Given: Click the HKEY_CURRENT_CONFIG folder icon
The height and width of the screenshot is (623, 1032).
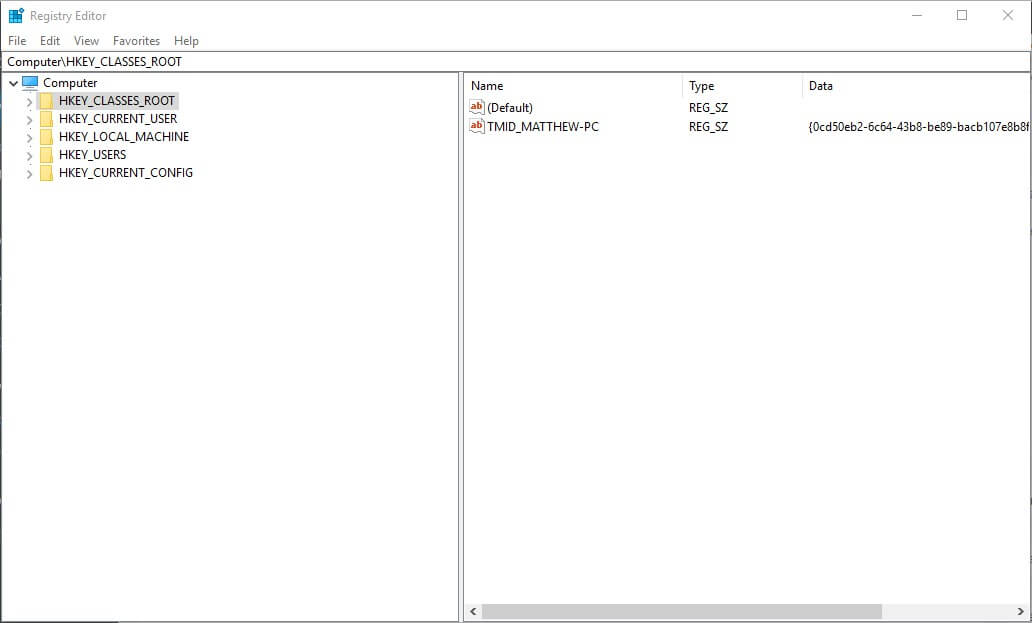Looking at the screenshot, I should 46,172.
